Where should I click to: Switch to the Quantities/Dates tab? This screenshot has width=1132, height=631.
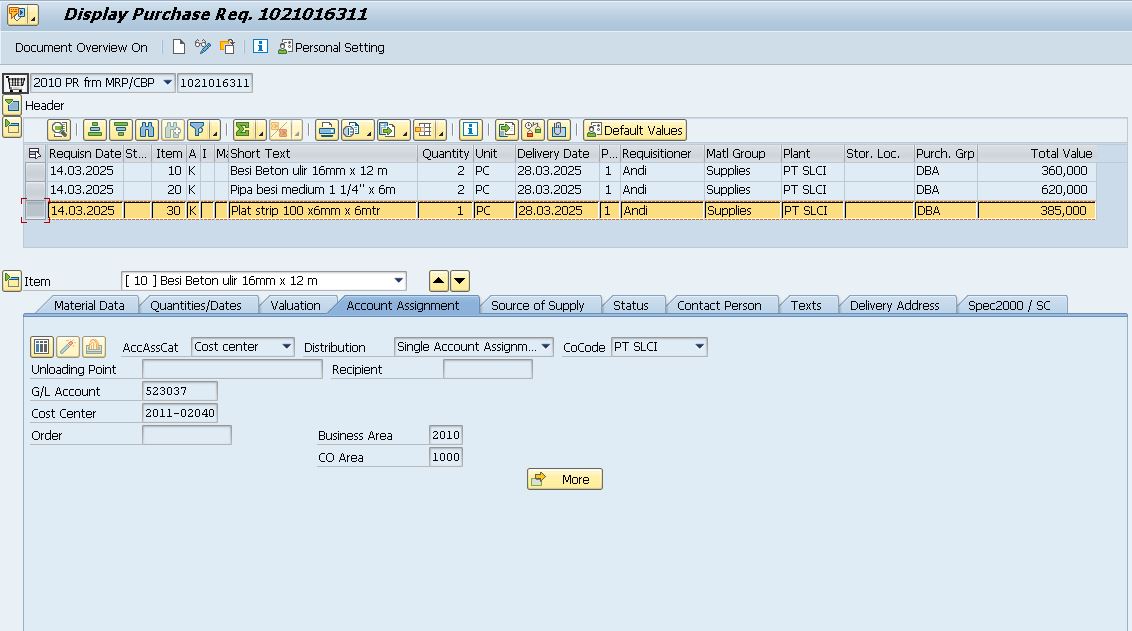tap(196, 305)
